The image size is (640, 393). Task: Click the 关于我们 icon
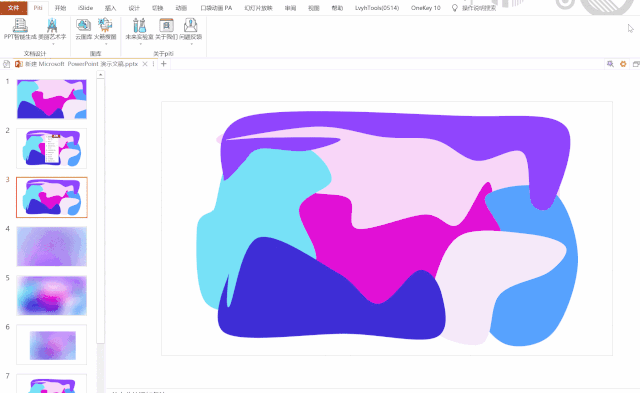click(x=167, y=25)
